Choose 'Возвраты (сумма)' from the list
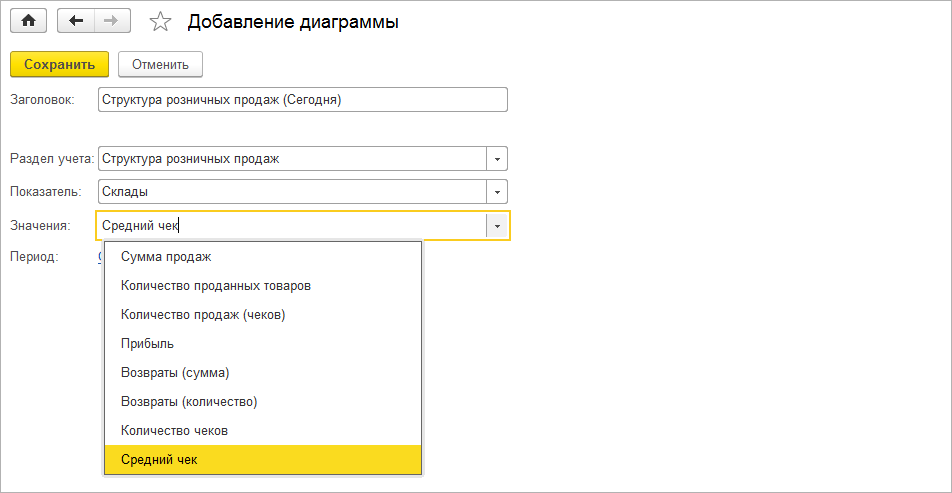952x493 pixels. [x=175, y=373]
